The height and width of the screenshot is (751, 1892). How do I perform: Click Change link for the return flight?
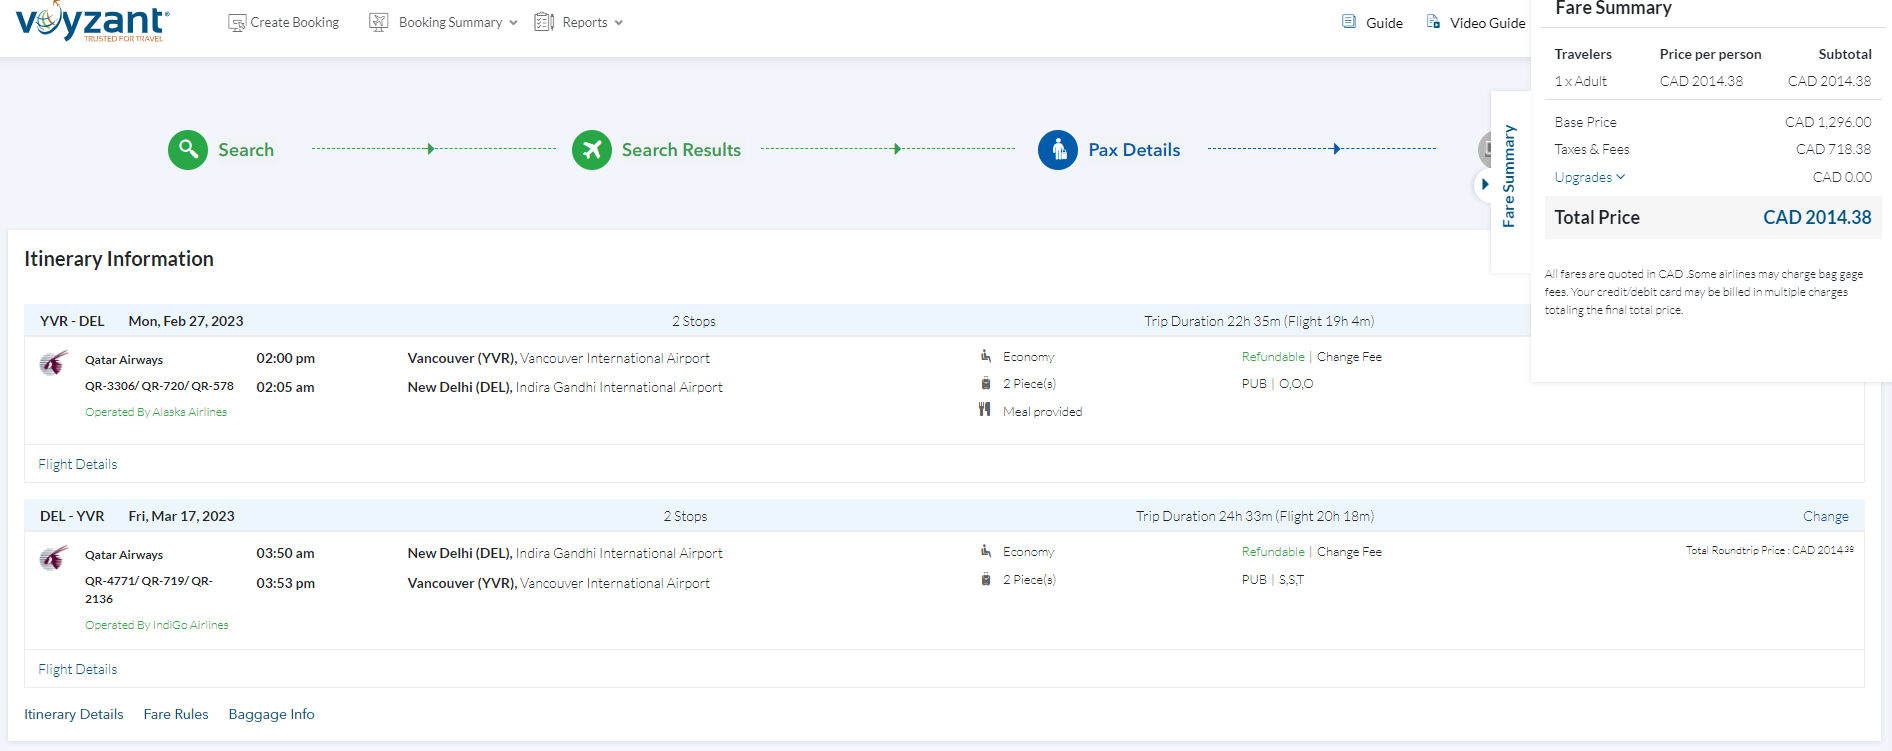click(x=1825, y=516)
